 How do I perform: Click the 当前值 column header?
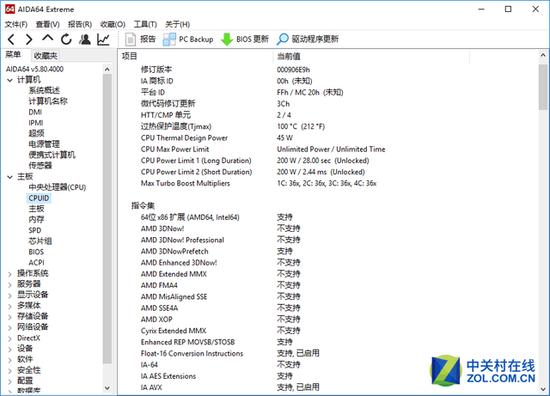[289, 56]
